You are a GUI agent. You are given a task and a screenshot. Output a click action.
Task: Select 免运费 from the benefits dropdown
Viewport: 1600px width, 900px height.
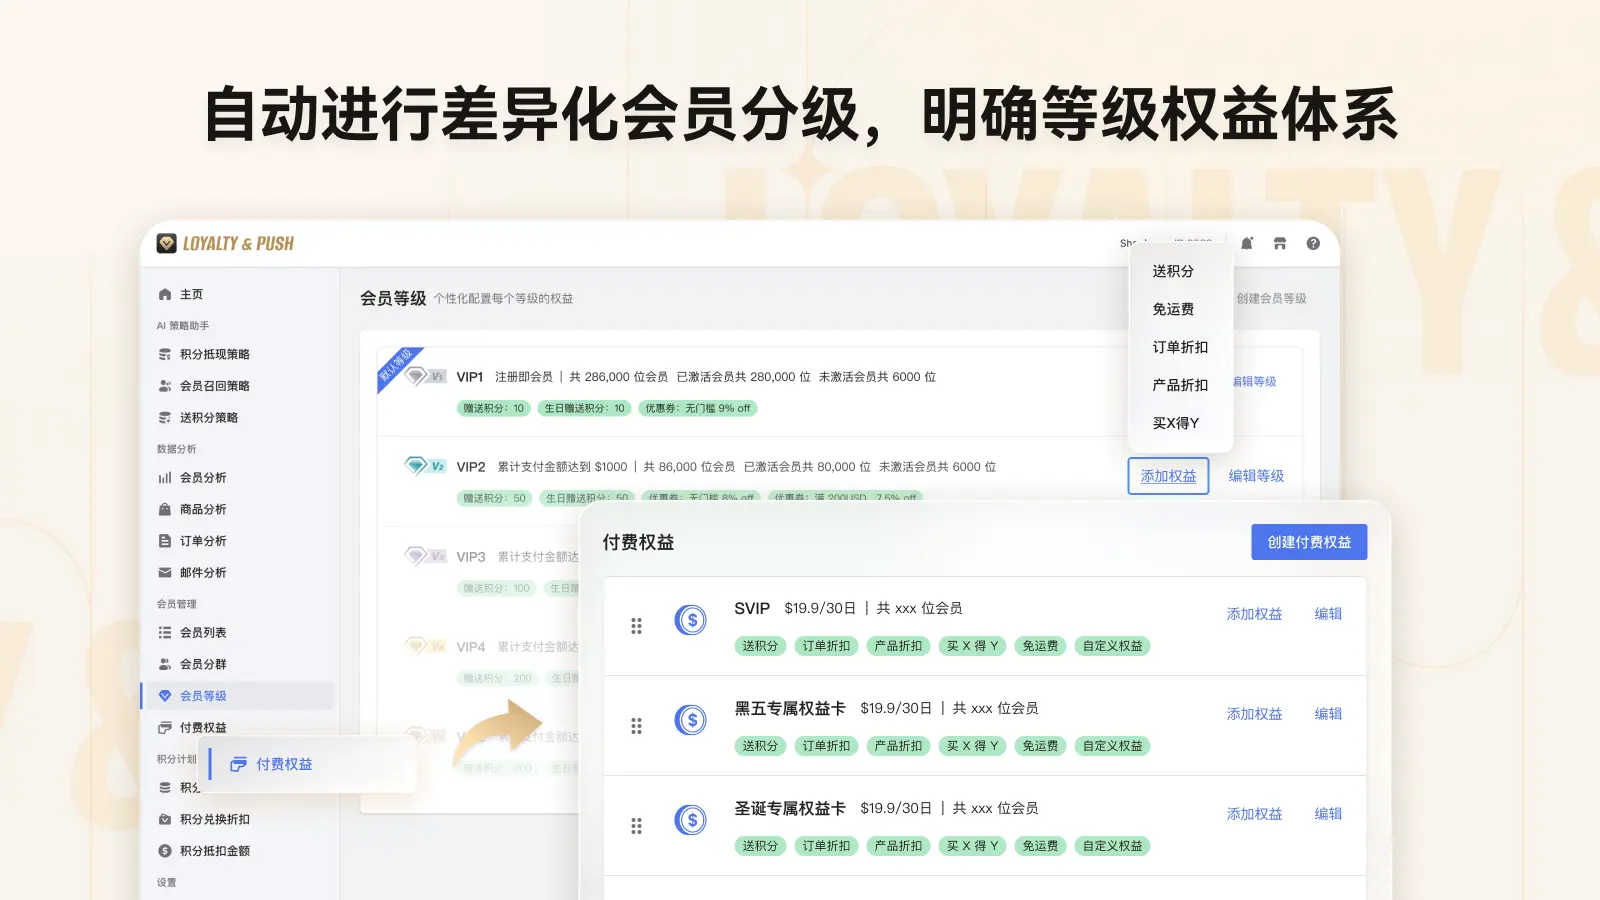pos(1172,309)
